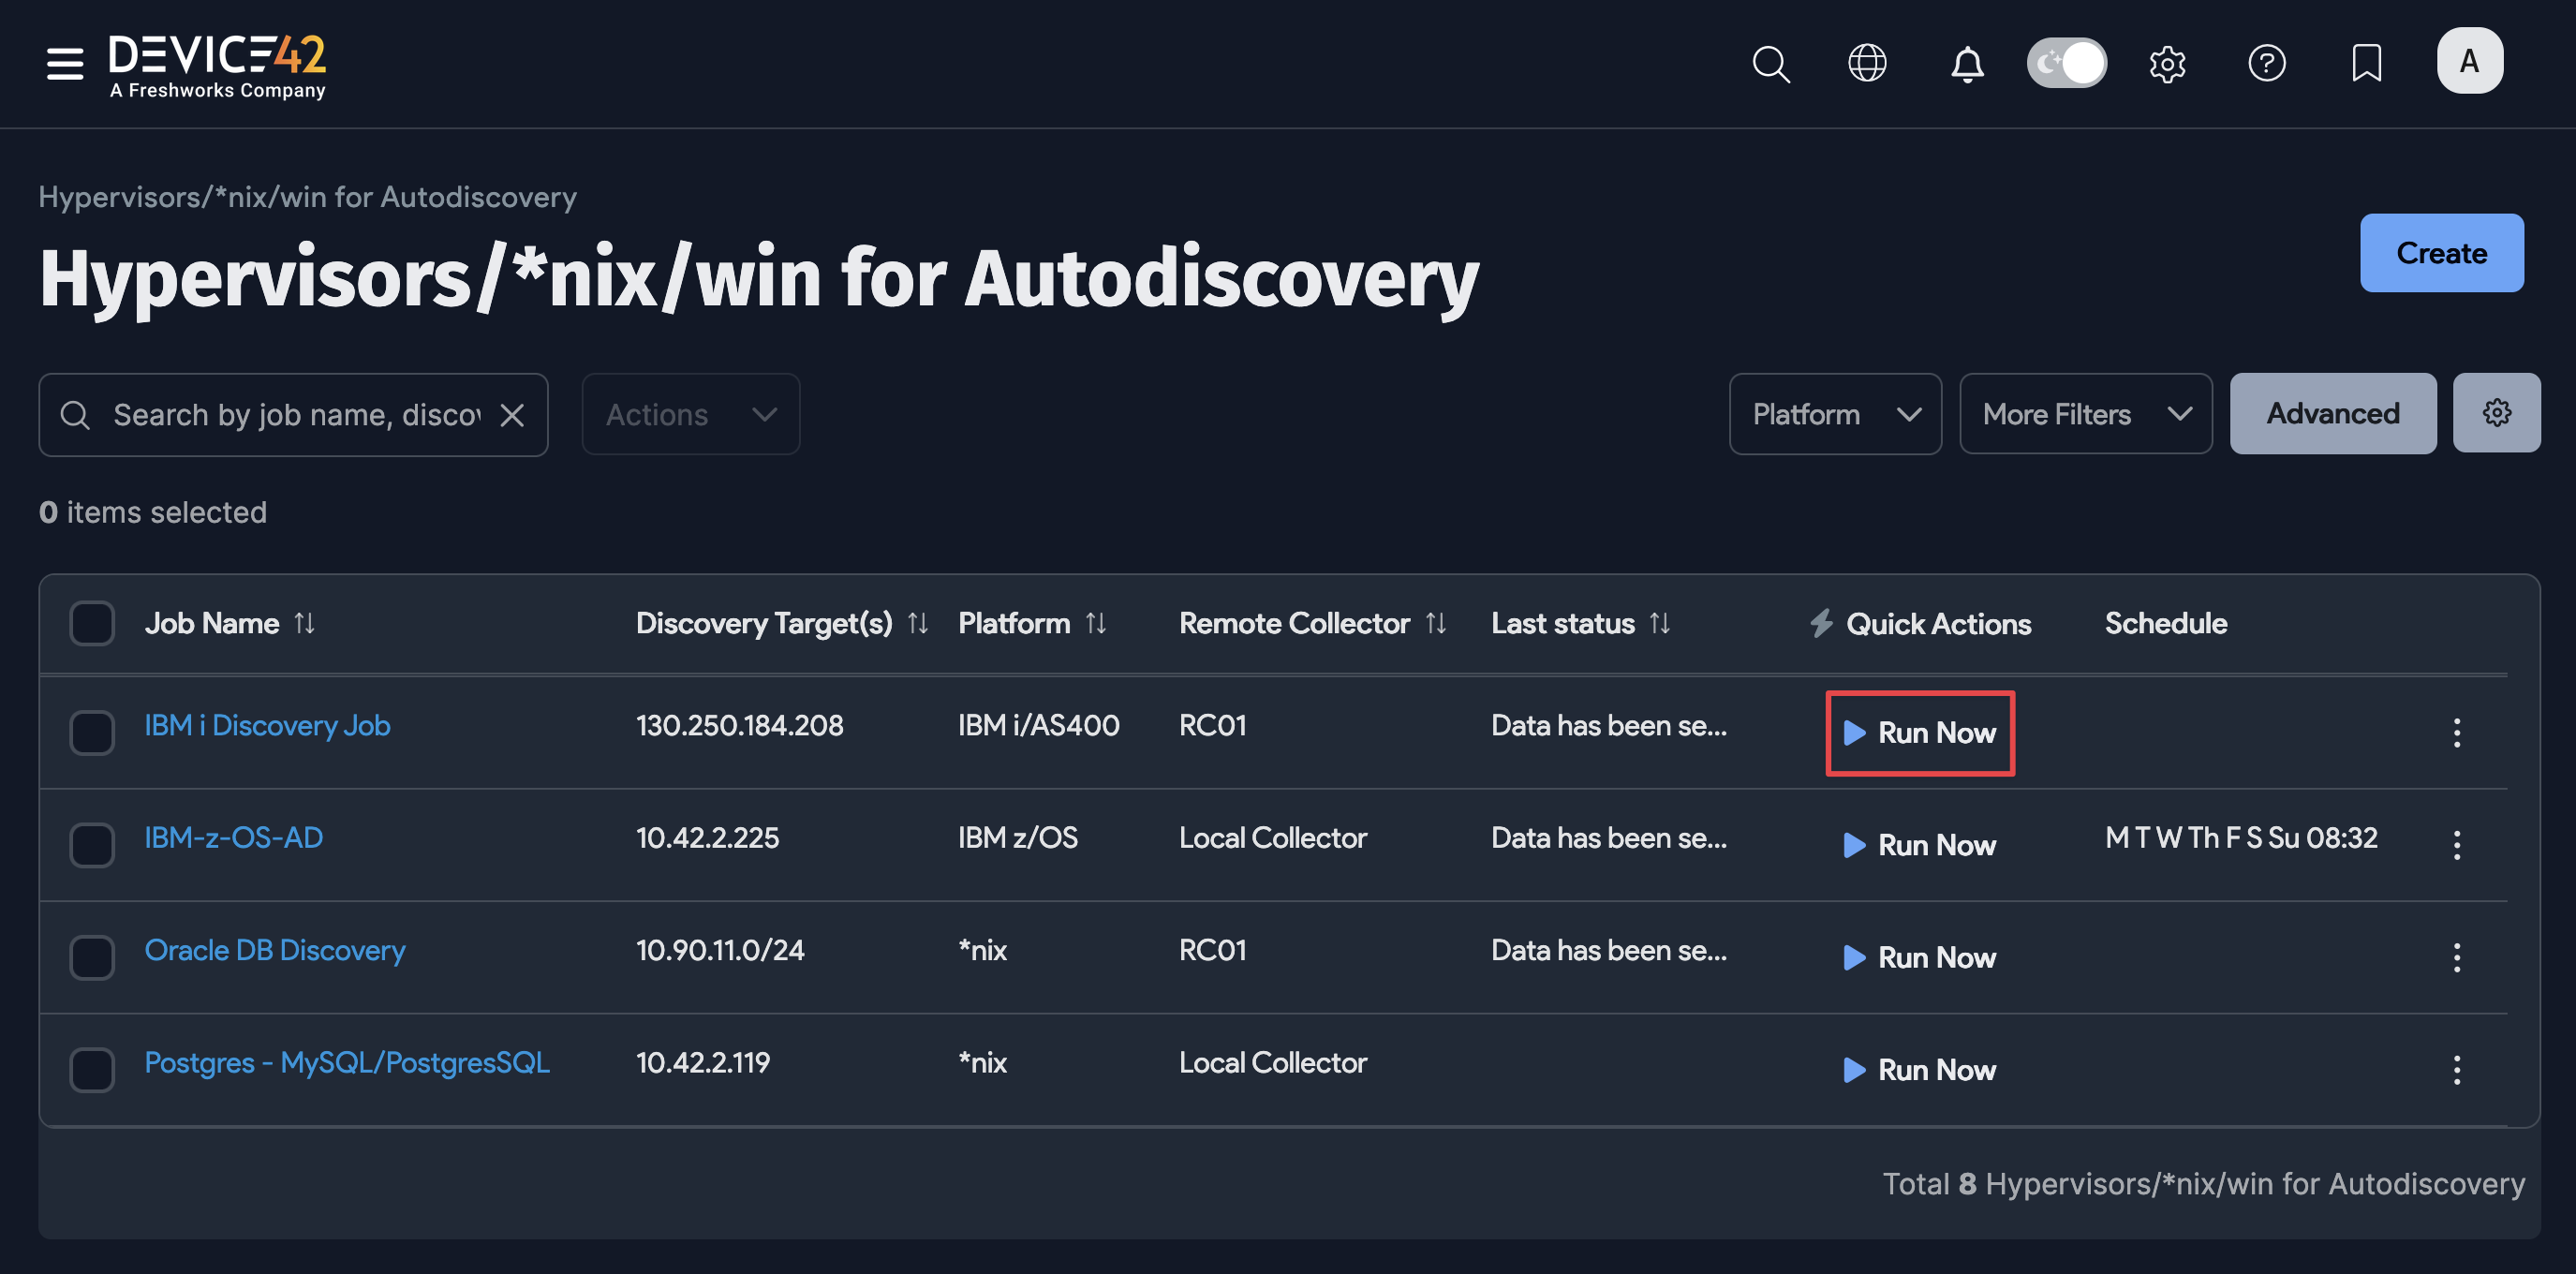This screenshot has width=2576, height=1274.
Task: Open the settings gear in the header
Action: (x=2168, y=64)
